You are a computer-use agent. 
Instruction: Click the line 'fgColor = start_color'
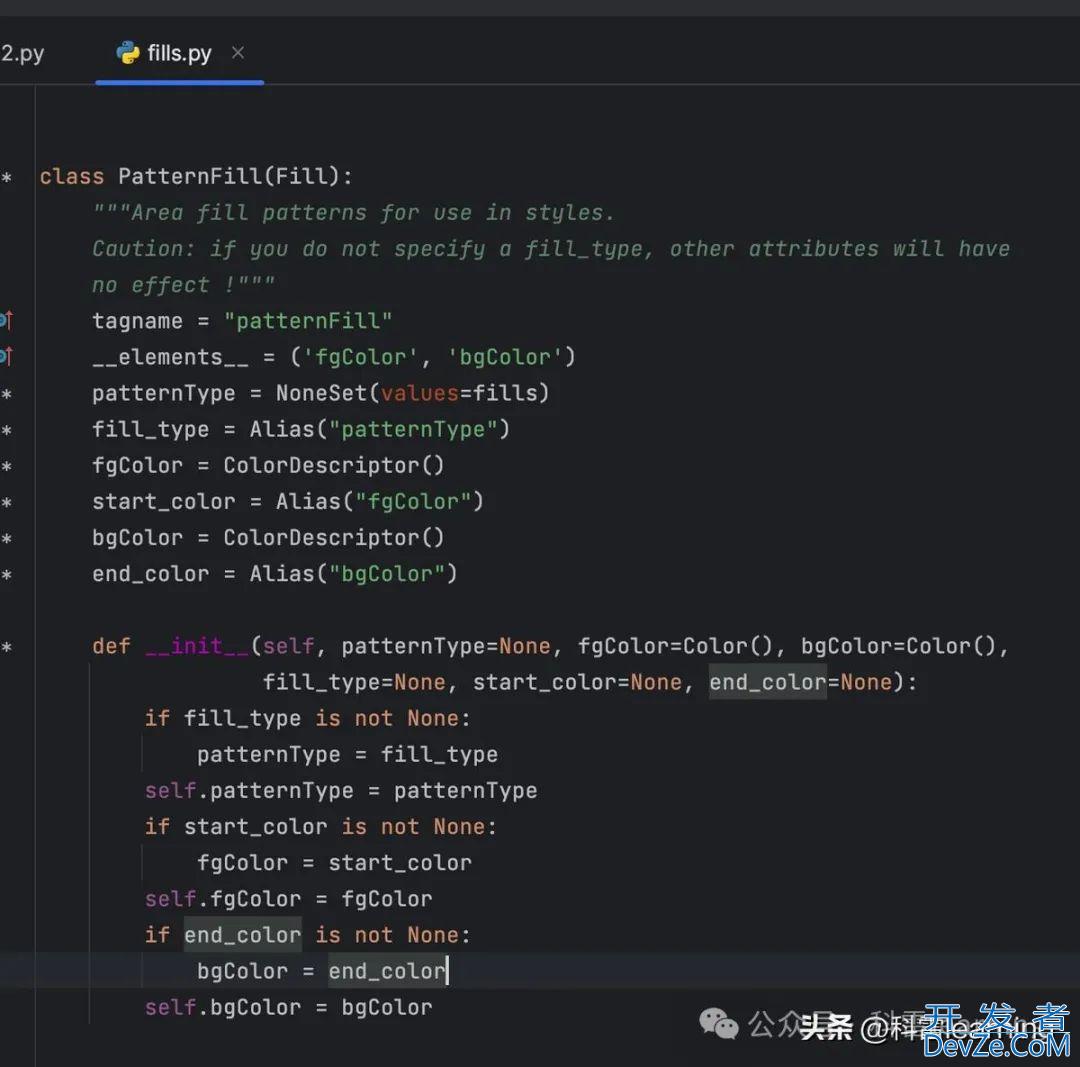334,862
